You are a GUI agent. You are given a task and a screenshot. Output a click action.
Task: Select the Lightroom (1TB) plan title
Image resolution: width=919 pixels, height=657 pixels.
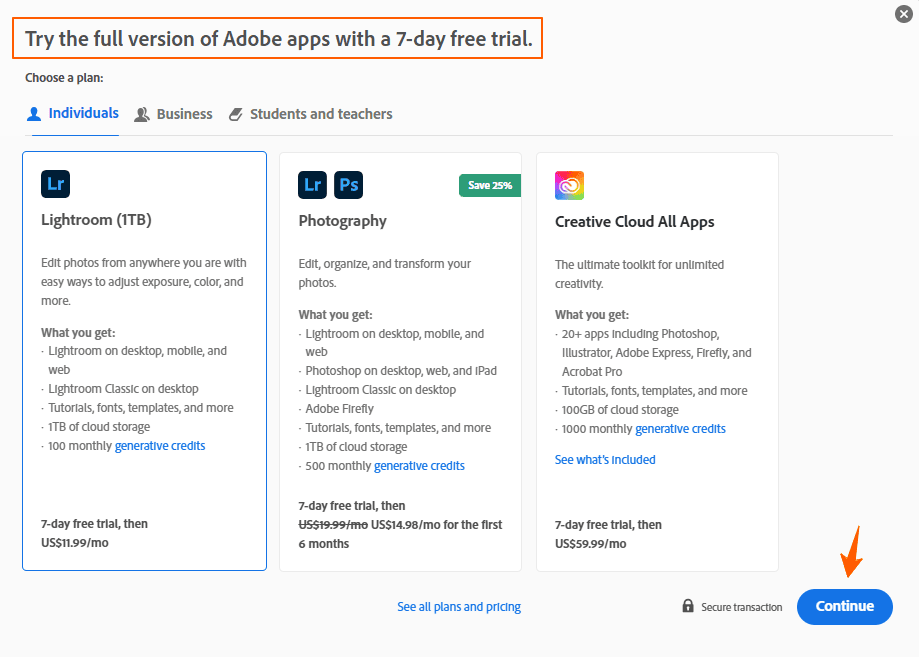(96, 220)
